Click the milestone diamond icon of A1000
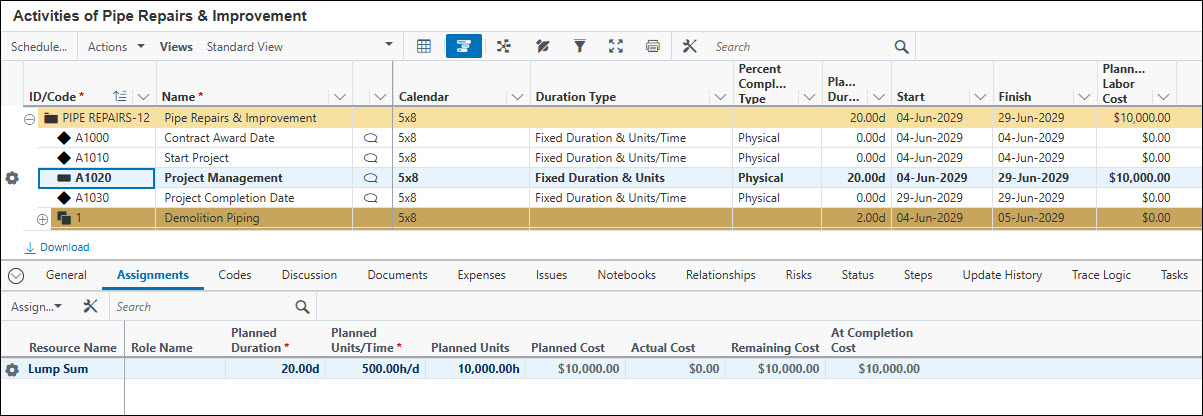The height and width of the screenshot is (416, 1203). click(x=65, y=138)
